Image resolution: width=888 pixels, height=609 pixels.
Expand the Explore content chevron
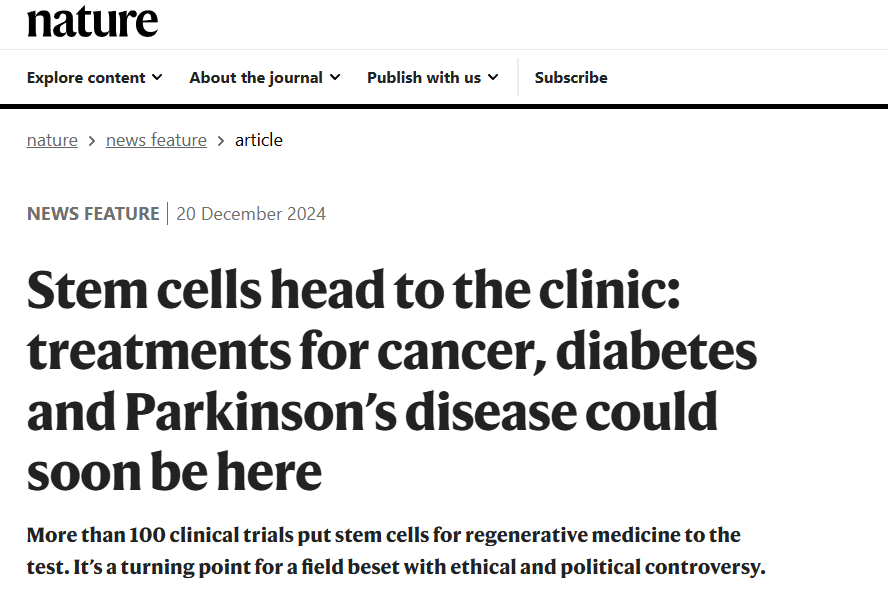[x=157, y=77]
